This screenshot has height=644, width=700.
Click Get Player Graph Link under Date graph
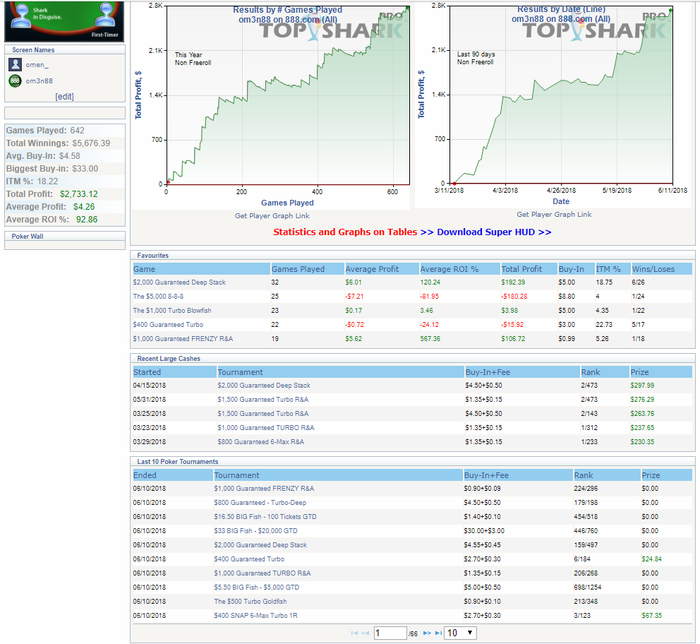554,214
